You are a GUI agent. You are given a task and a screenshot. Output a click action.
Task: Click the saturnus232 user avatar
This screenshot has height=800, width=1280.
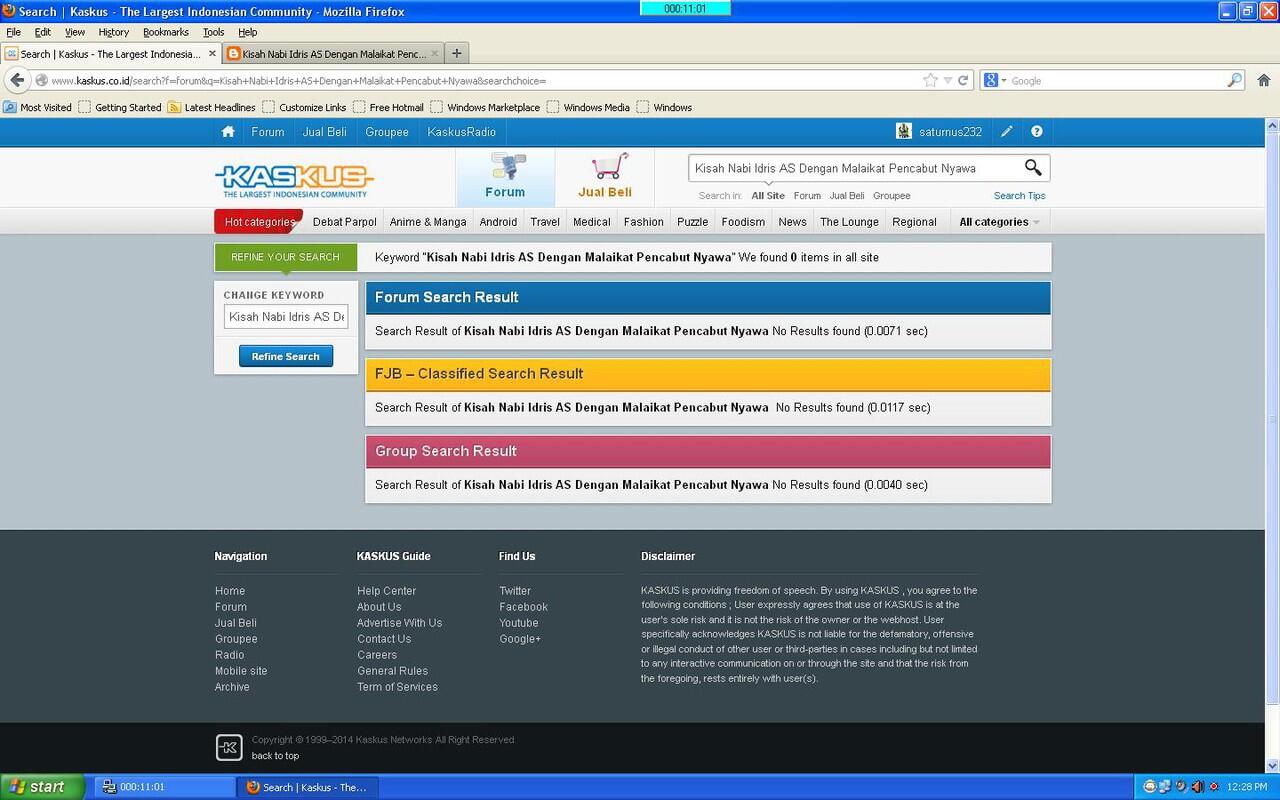tap(904, 131)
